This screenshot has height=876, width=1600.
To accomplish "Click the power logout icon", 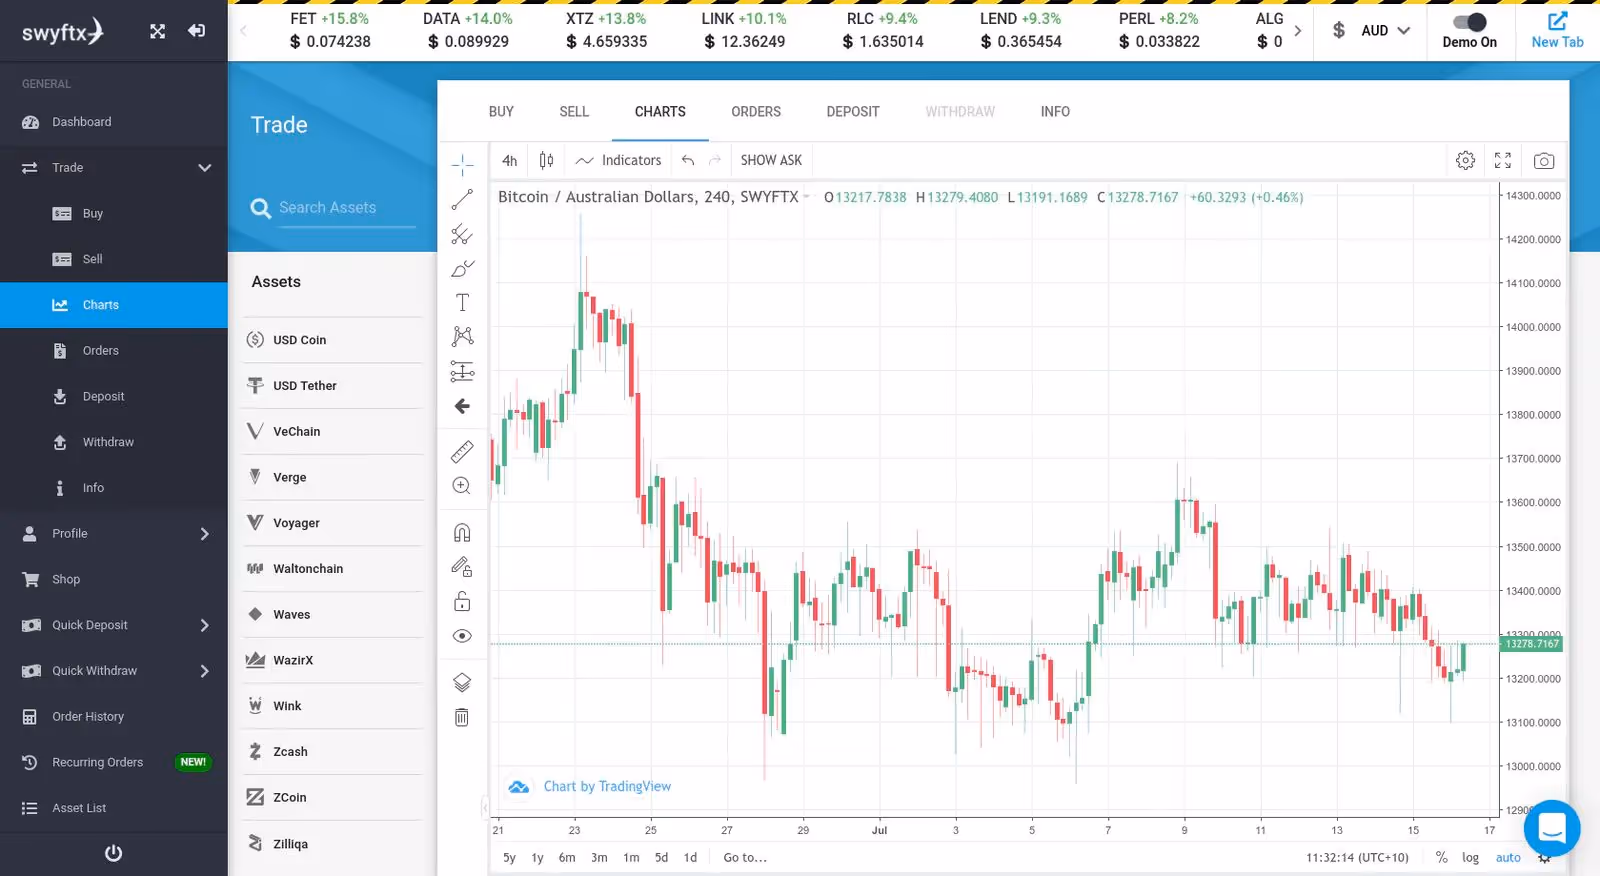I will (x=113, y=853).
